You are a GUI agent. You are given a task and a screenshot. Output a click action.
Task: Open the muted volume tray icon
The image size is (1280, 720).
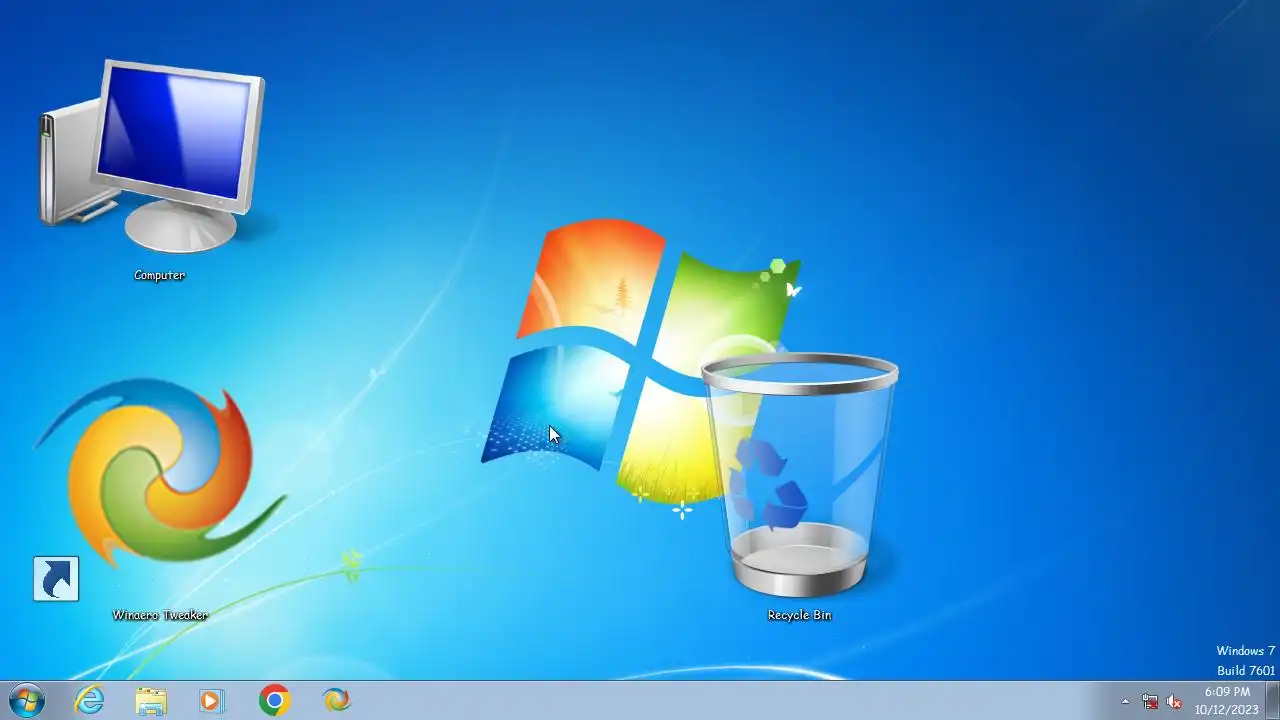click(x=1175, y=701)
